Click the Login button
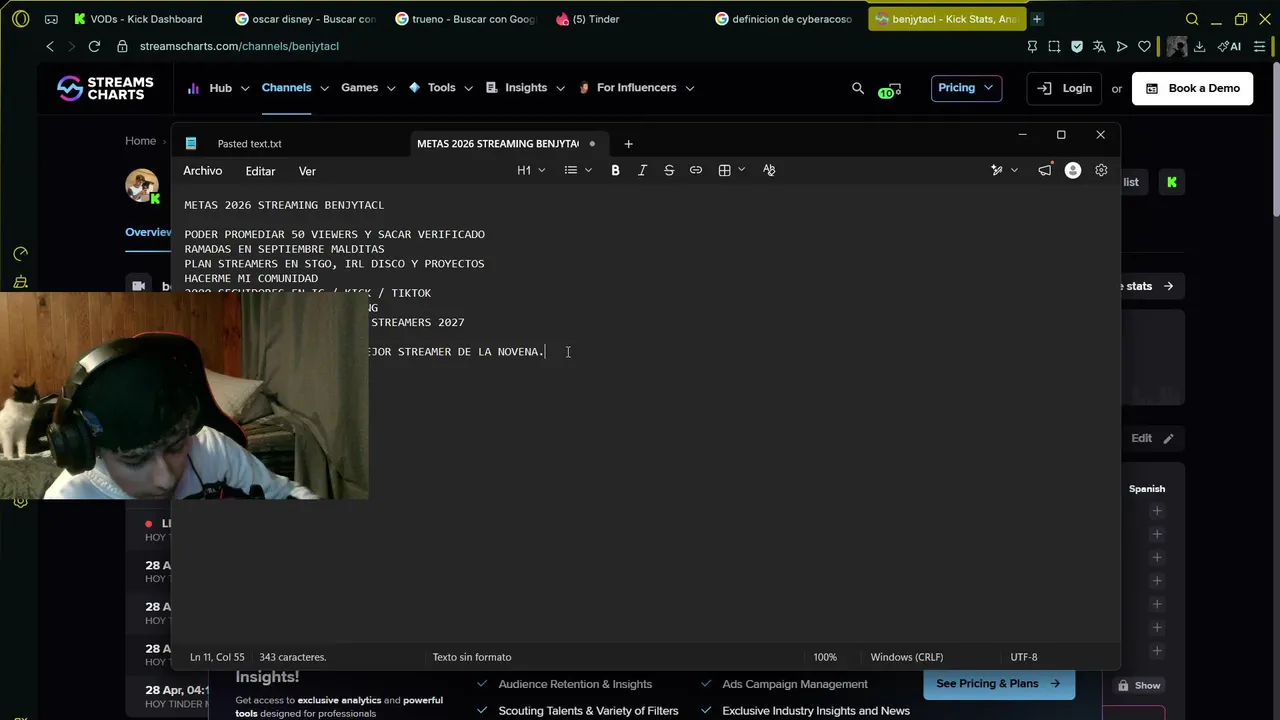This screenshot has width=1280, height=720. [1065, 88]
